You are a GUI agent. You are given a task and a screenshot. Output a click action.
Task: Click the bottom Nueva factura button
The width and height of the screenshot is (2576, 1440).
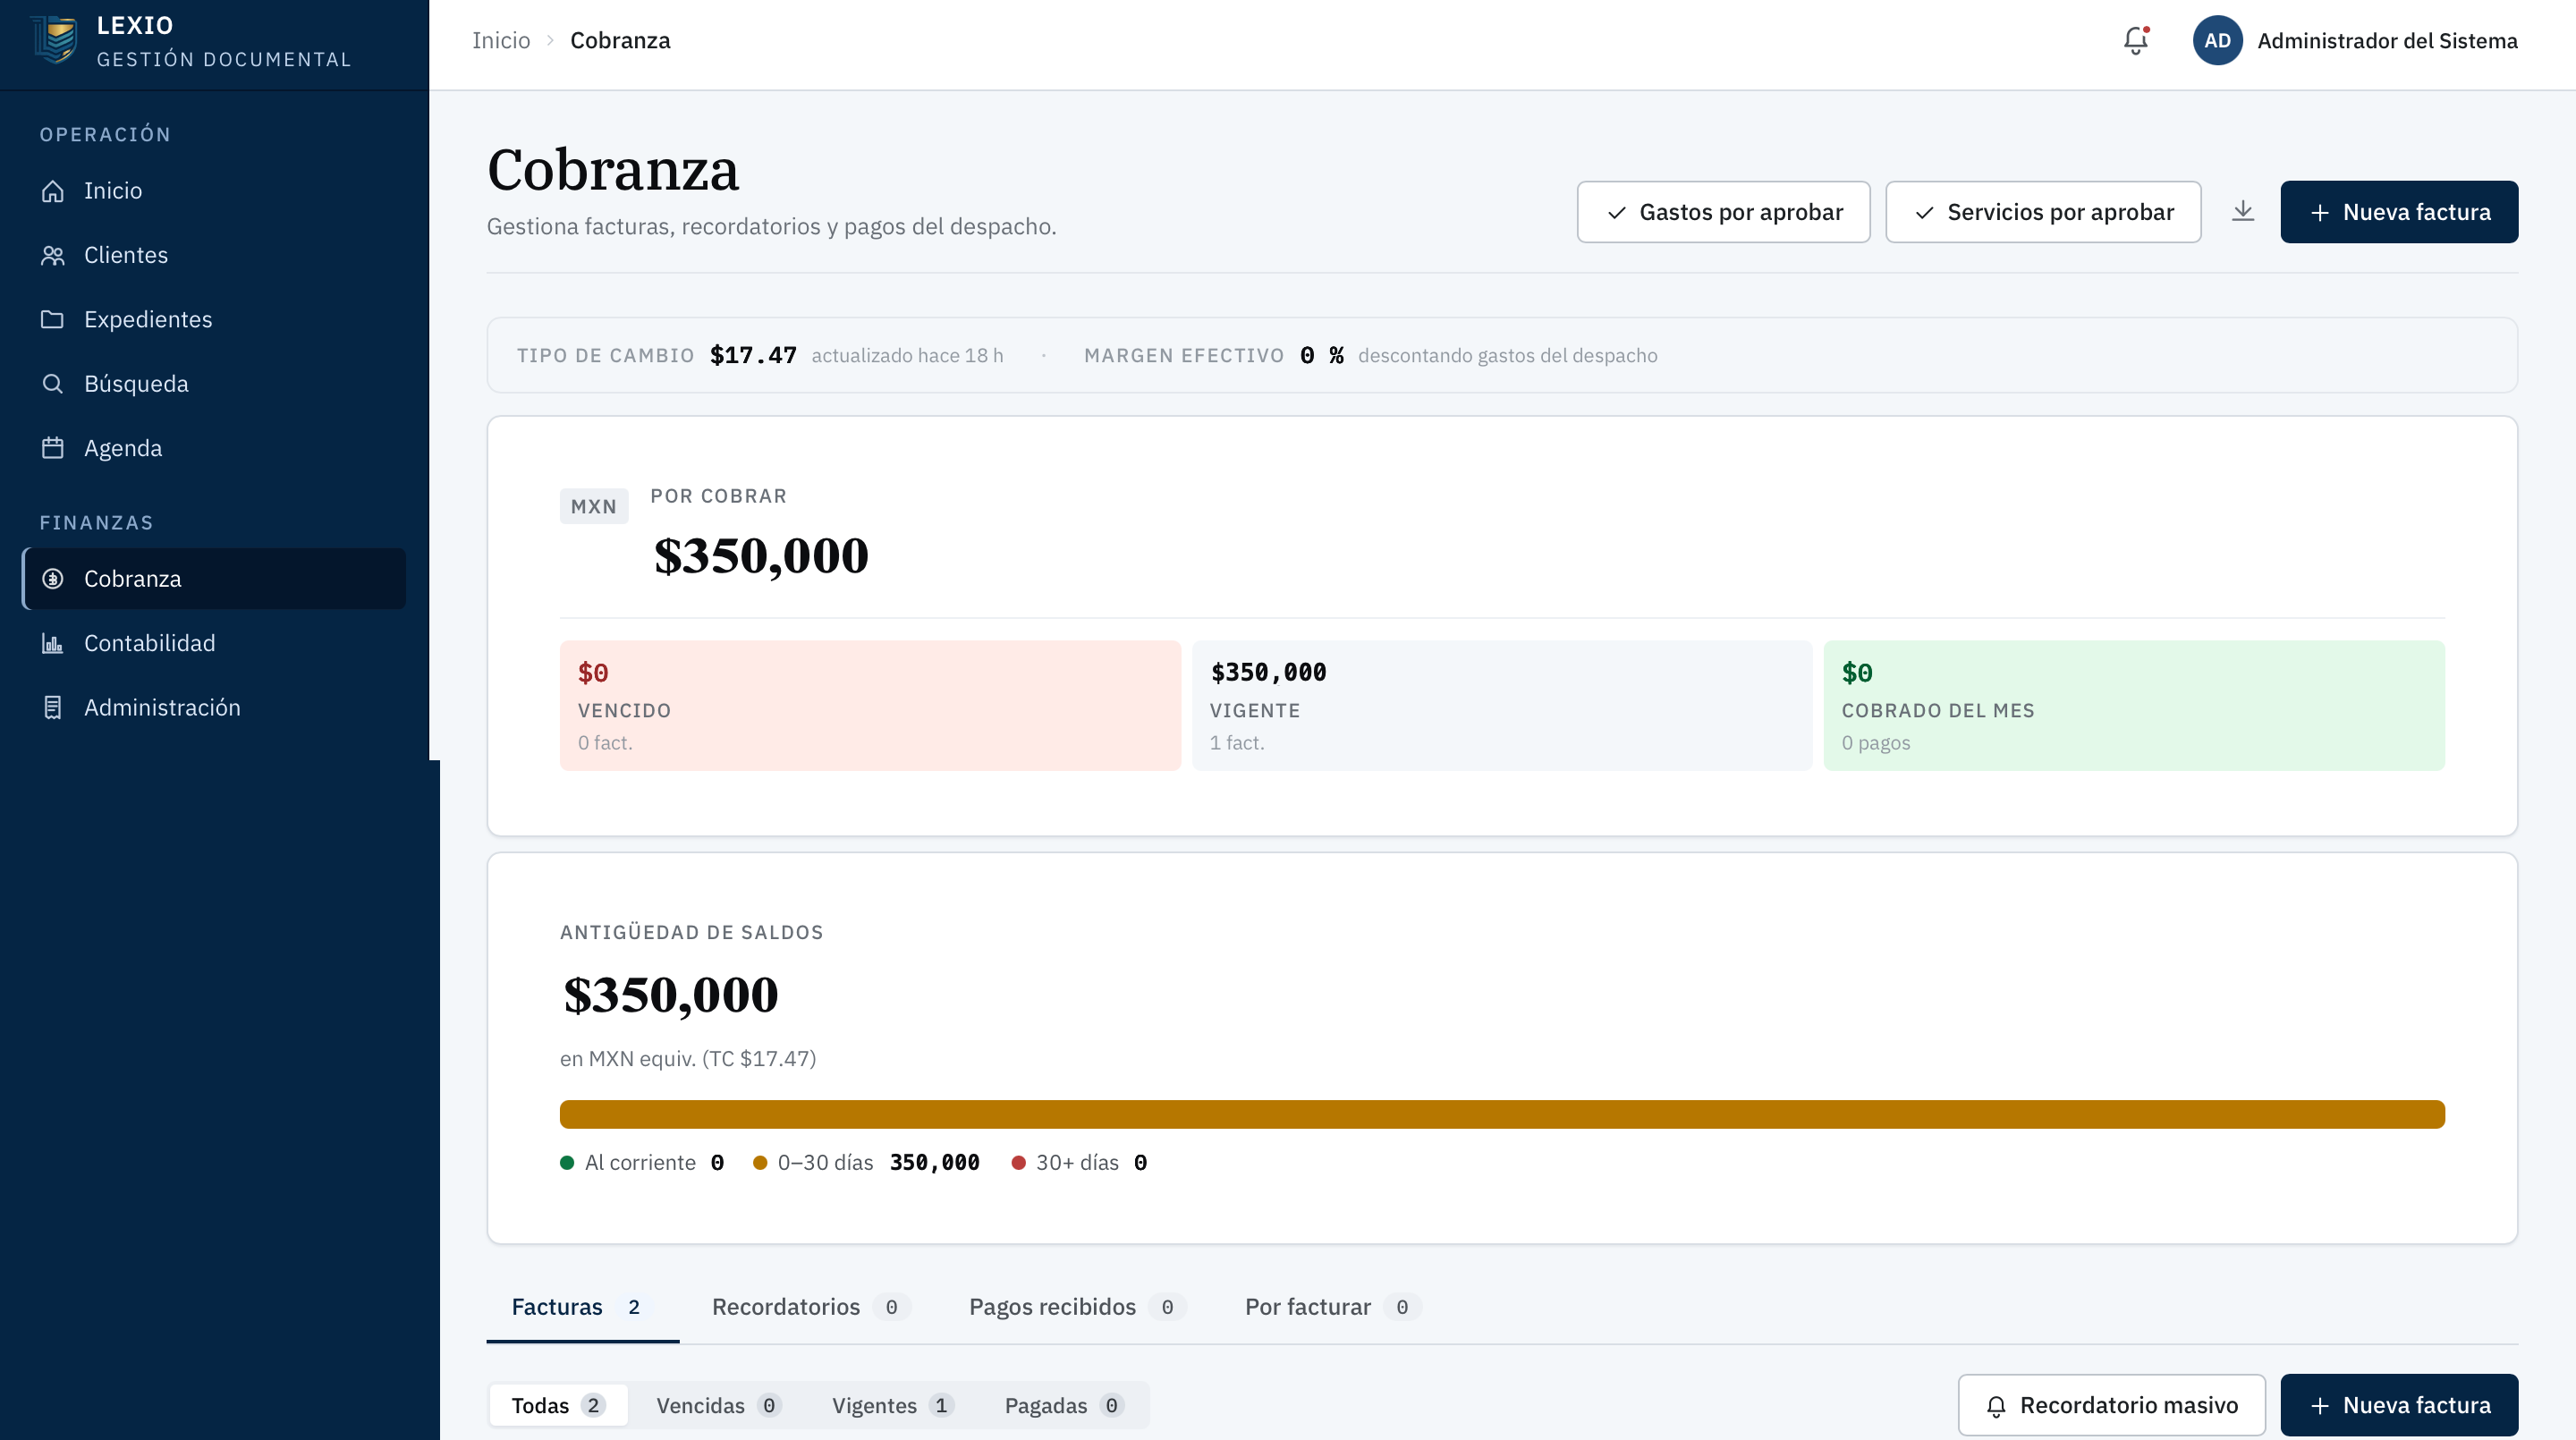coord(2399,1405)
